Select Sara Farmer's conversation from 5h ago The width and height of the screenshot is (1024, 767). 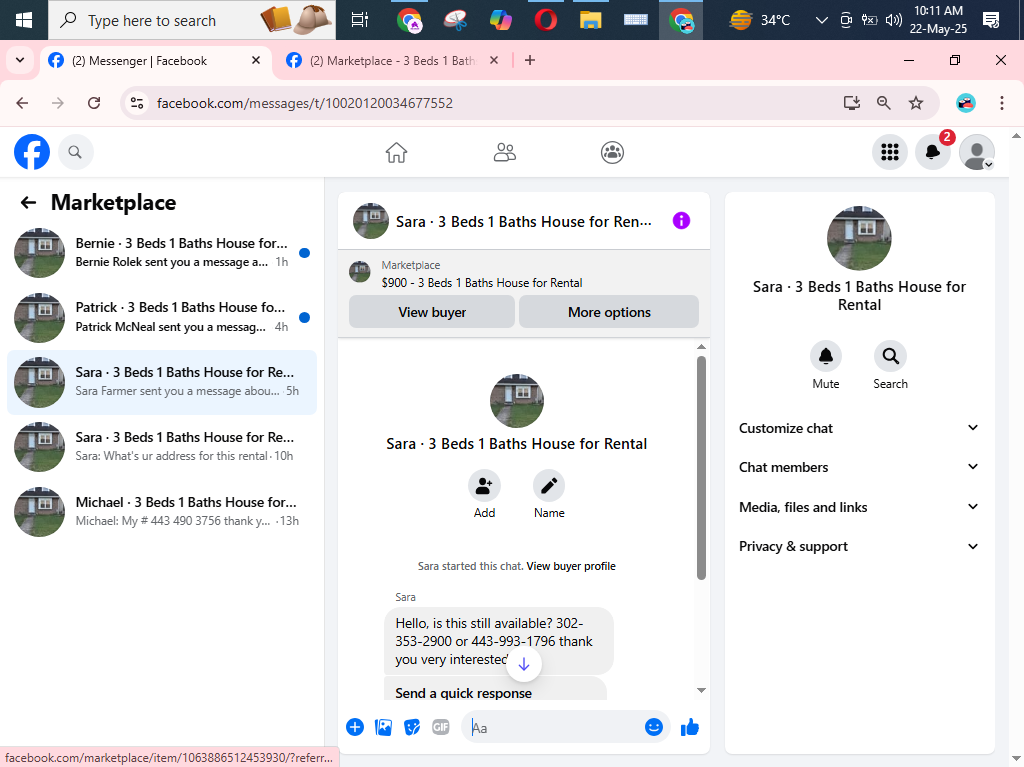162,382
